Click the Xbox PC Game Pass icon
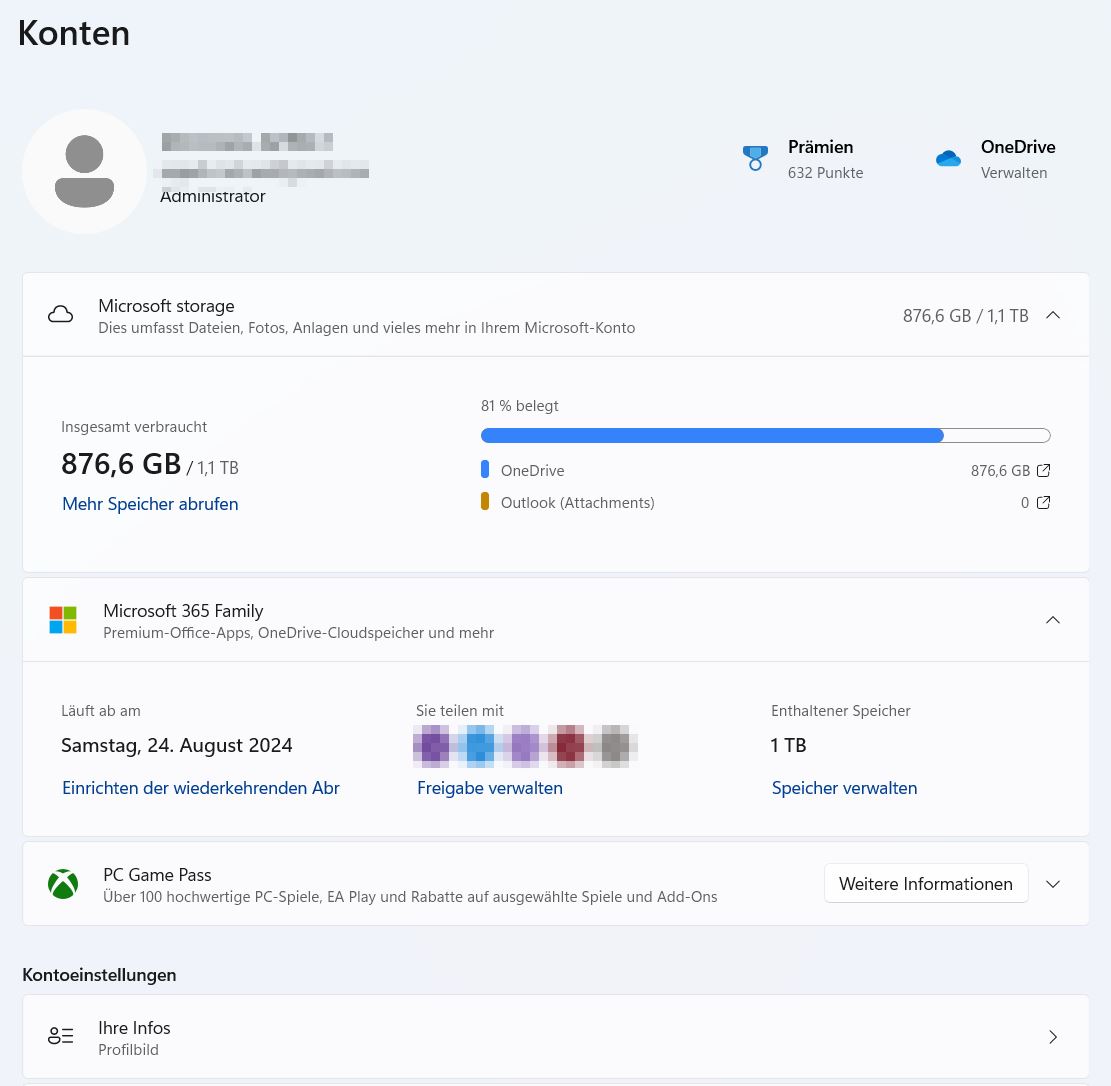This screenshot has width=1111, height=1086. (63, 884)
